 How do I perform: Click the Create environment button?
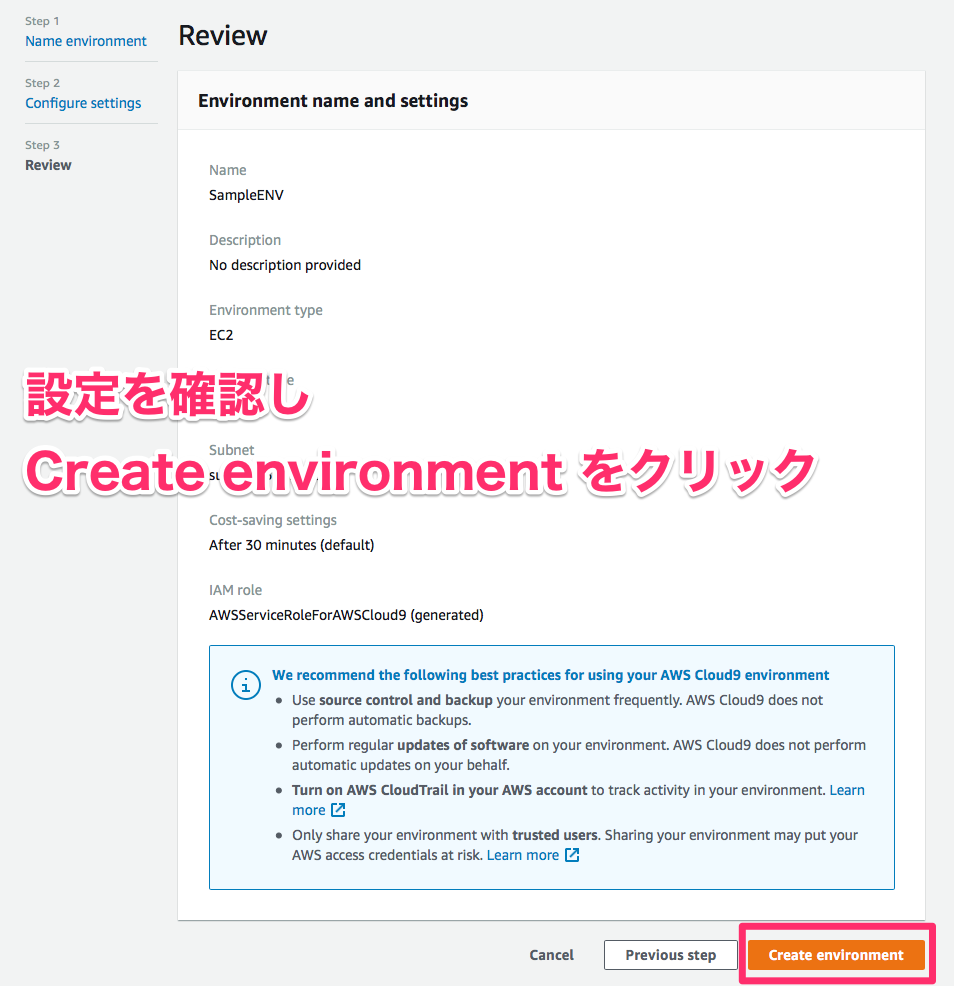coord(836,955)
